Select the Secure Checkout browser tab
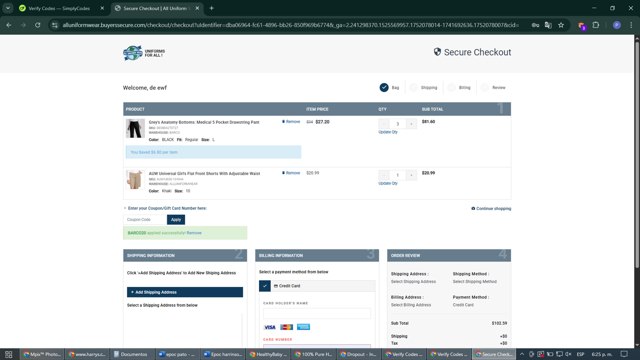The height and width of the screenshot is (360, 640). tap(155, 8)
